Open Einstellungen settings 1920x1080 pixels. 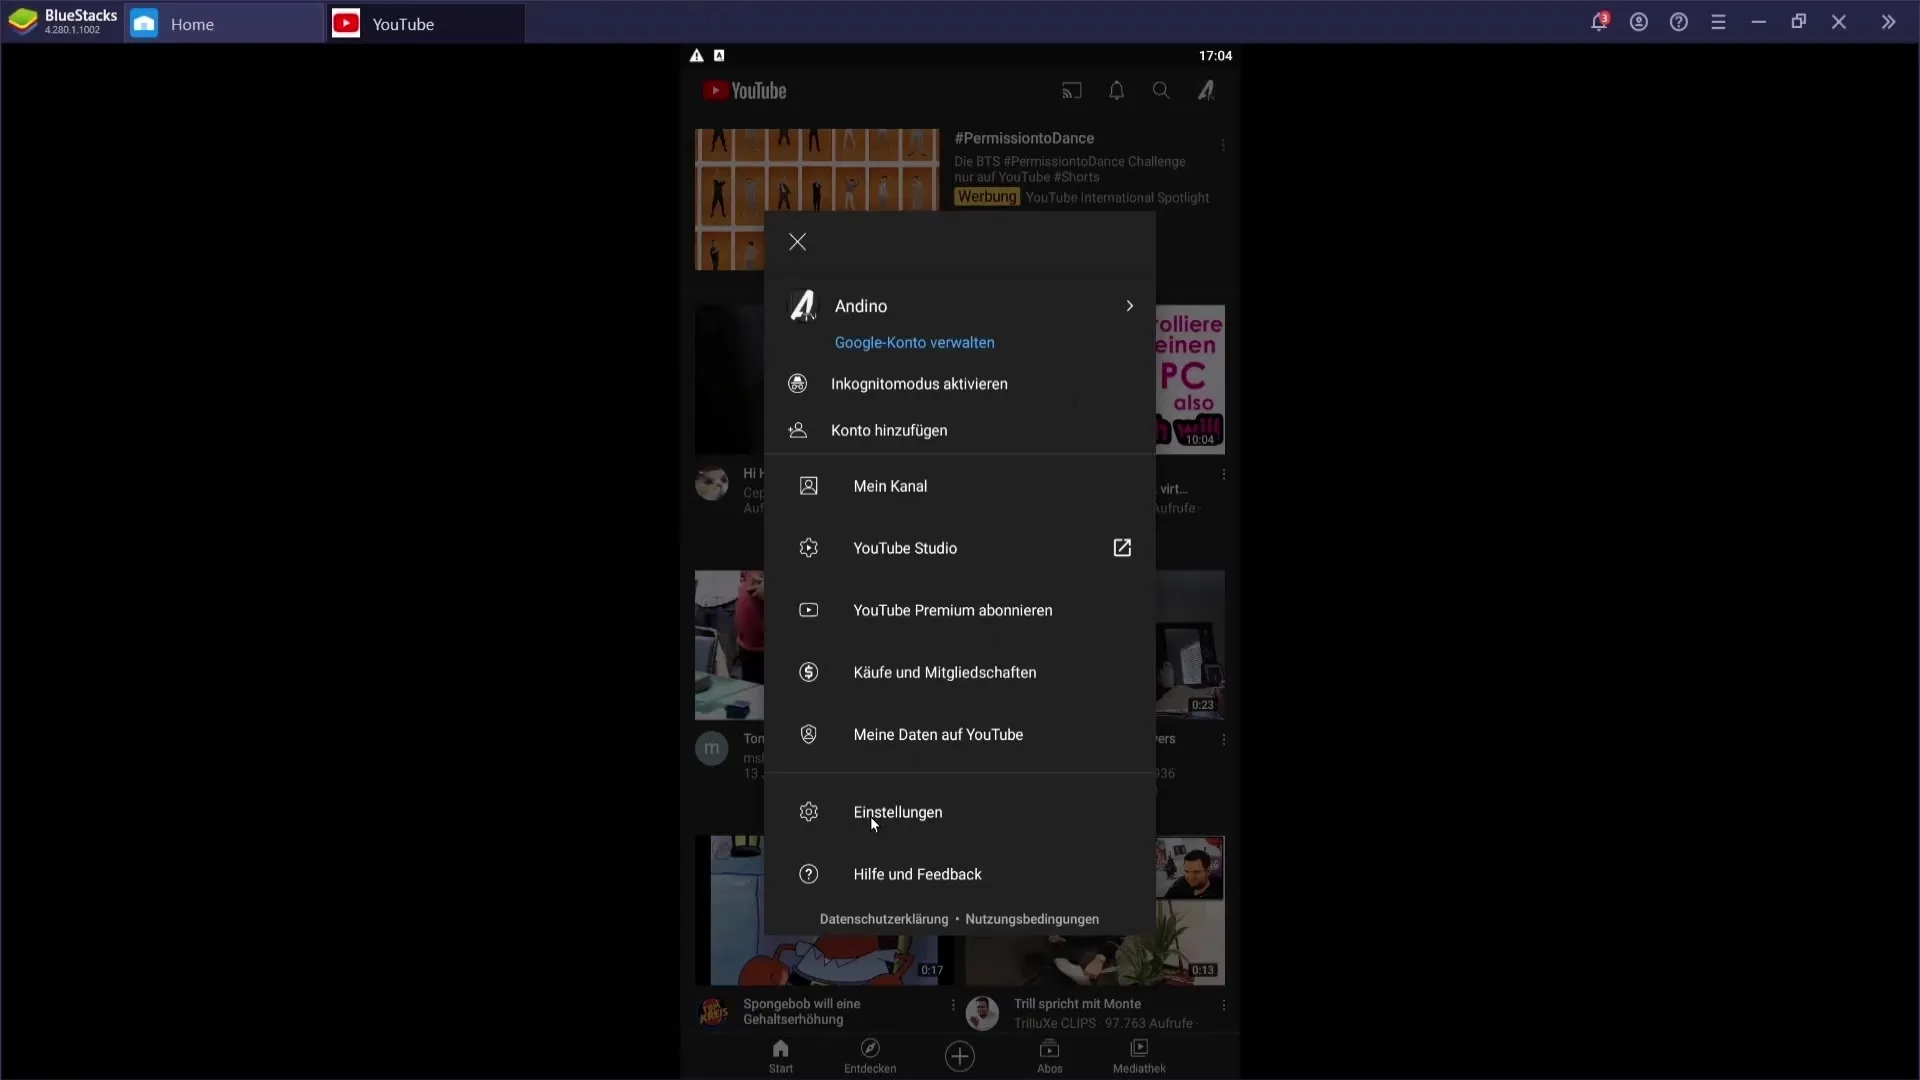[897, 812]
